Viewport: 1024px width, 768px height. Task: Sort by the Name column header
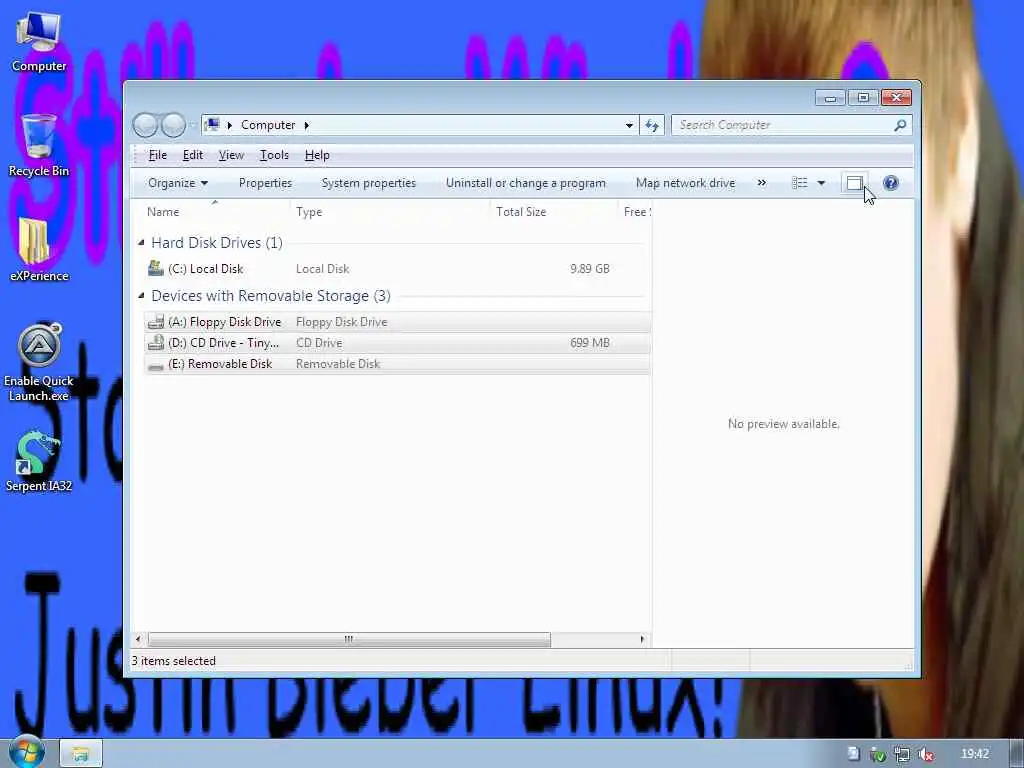[x=215, y=212]
